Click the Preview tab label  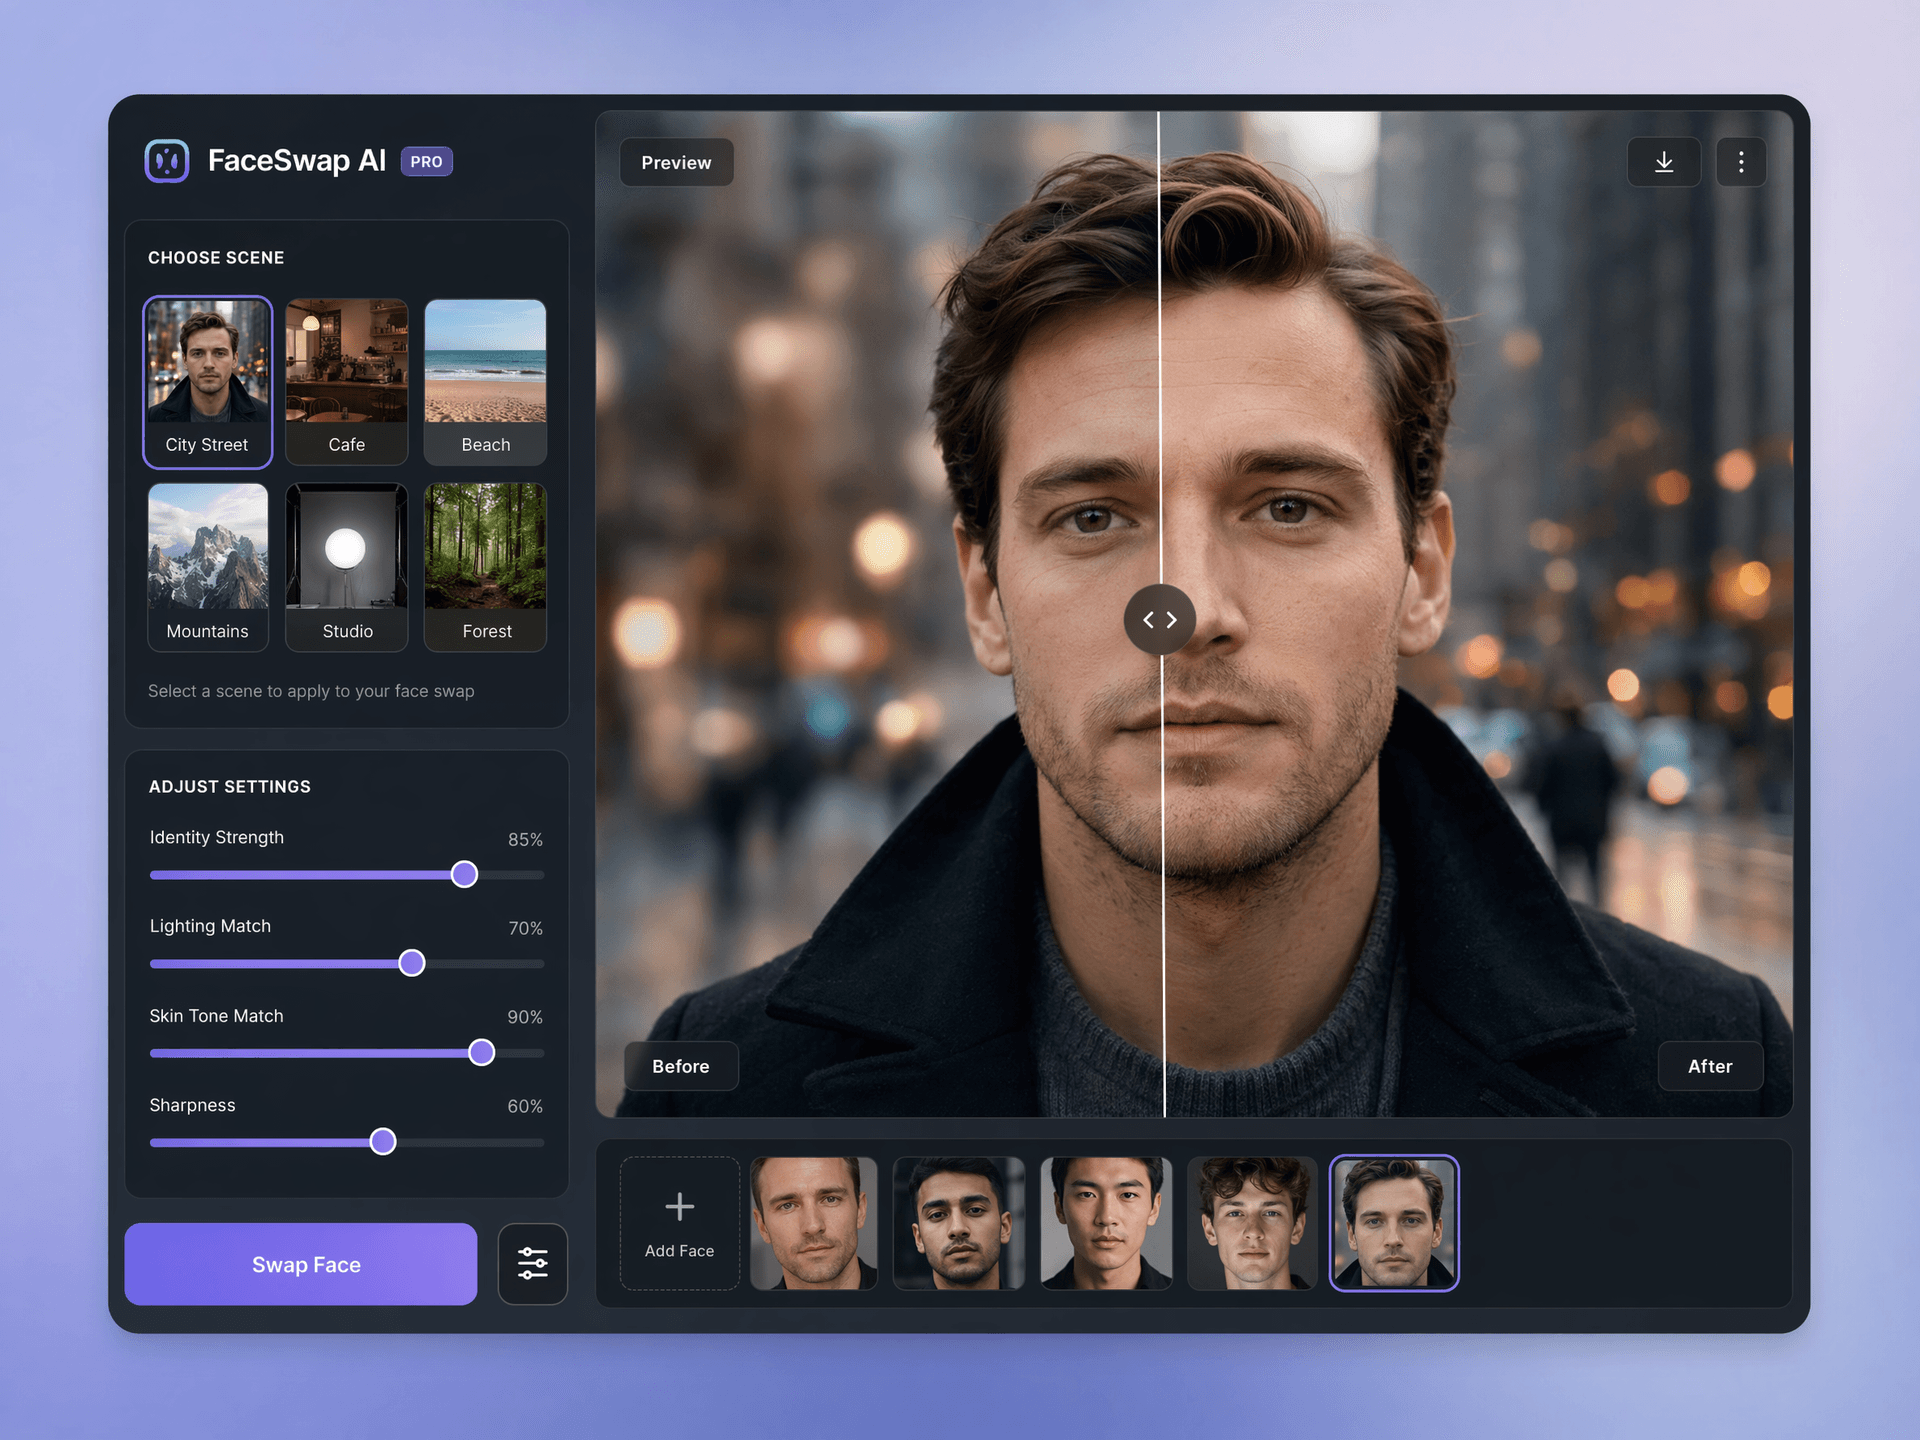(677, 162)
